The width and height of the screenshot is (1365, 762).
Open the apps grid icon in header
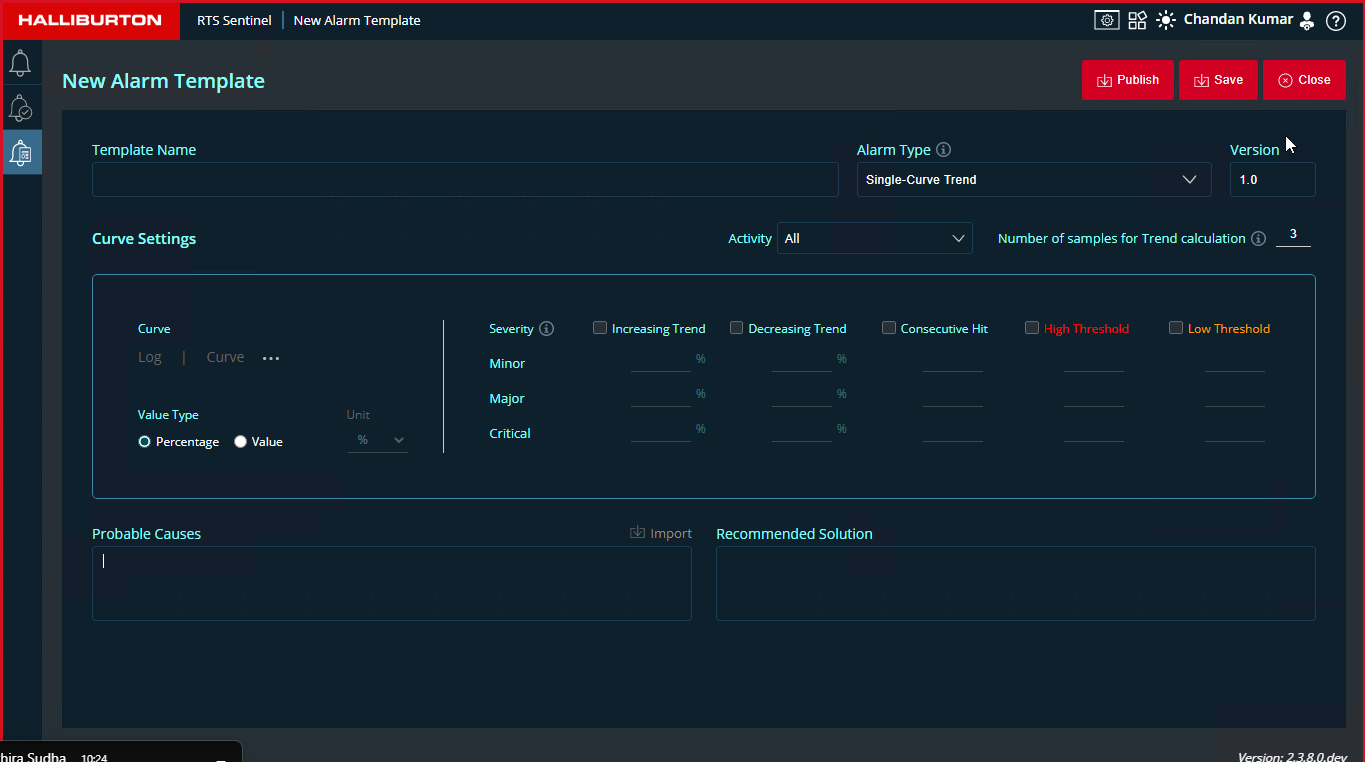tap(1137, 20)
